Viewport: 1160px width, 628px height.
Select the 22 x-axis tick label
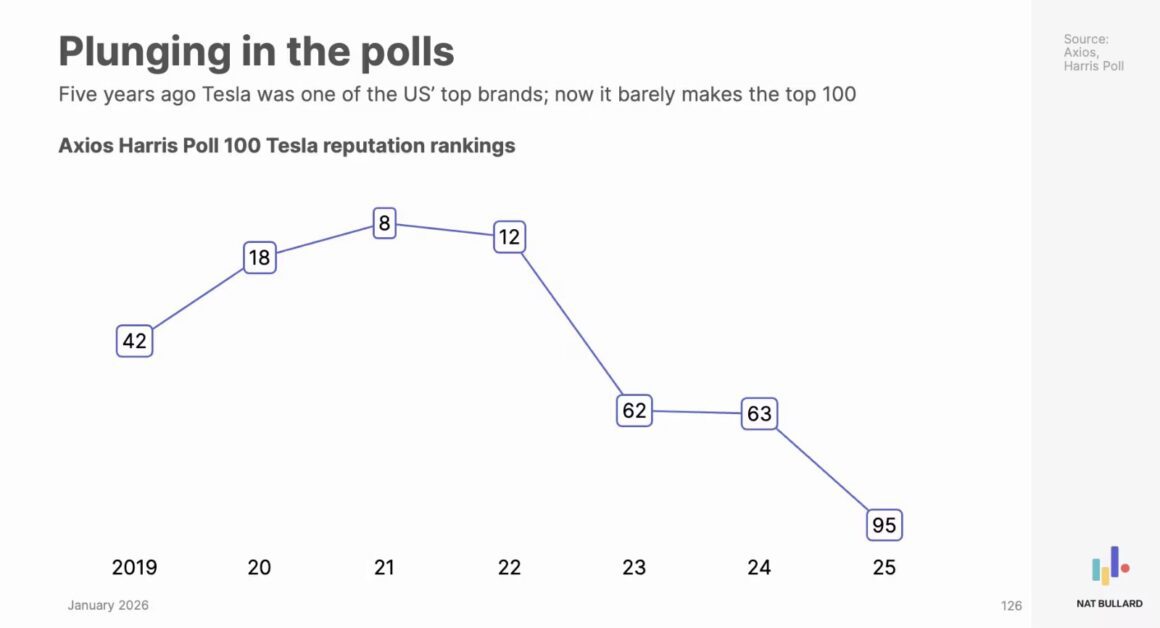(x=509, y=568)
